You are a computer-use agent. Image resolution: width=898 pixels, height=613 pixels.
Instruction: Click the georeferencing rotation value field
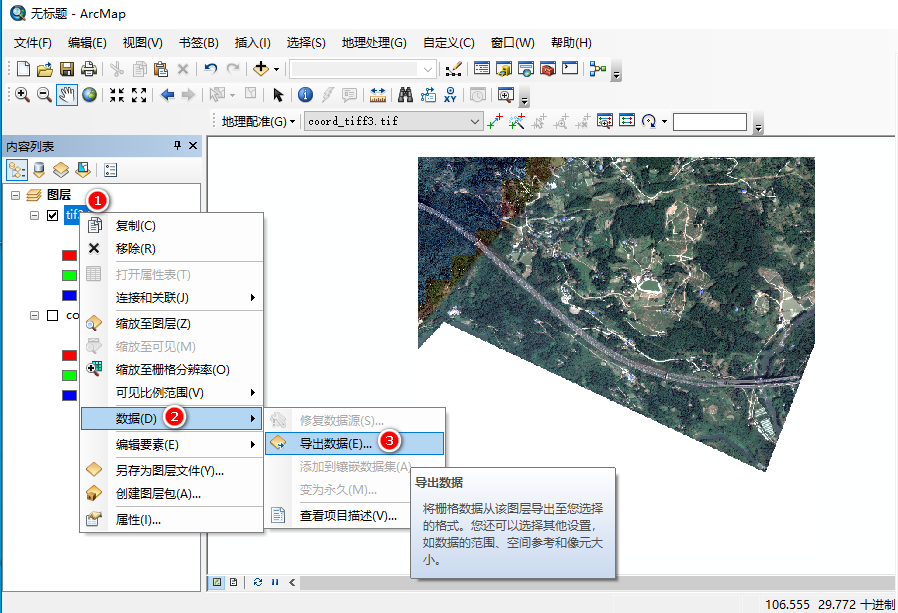click(x=710, y=121)
